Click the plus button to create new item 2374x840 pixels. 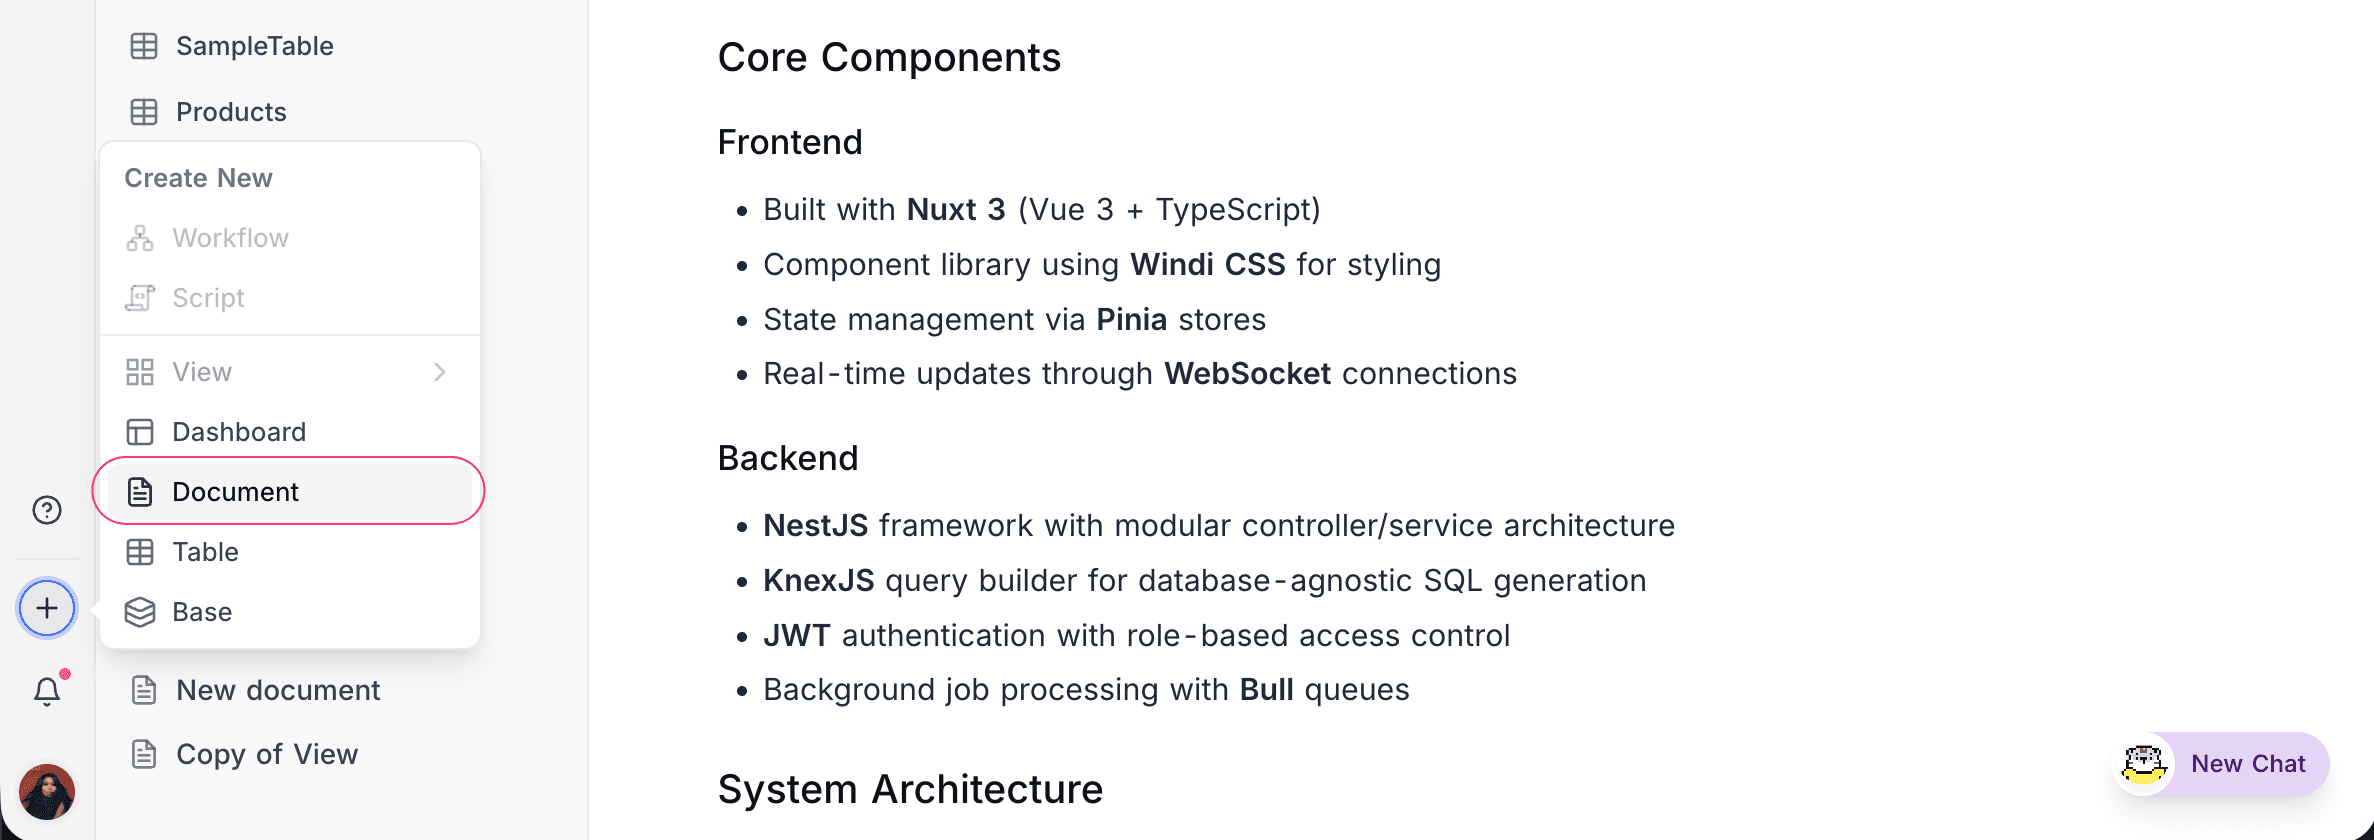46,607
